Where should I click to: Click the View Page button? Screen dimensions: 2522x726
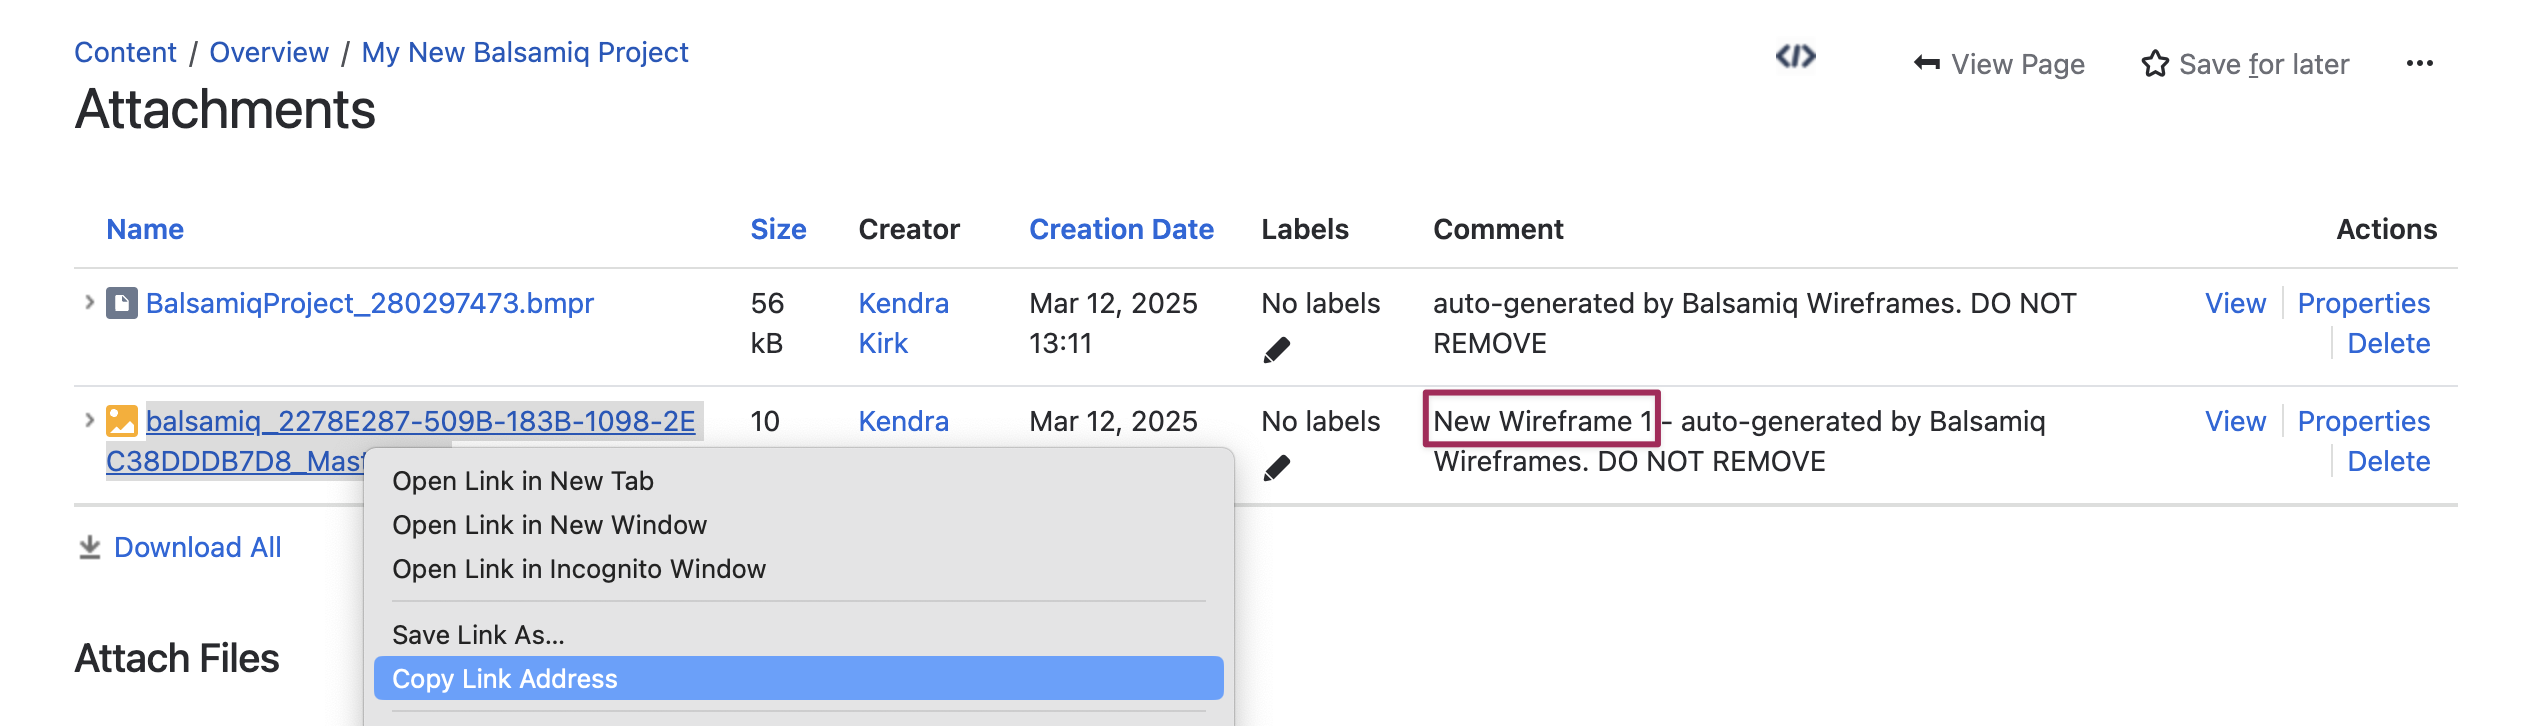[x=1999, y=64]
